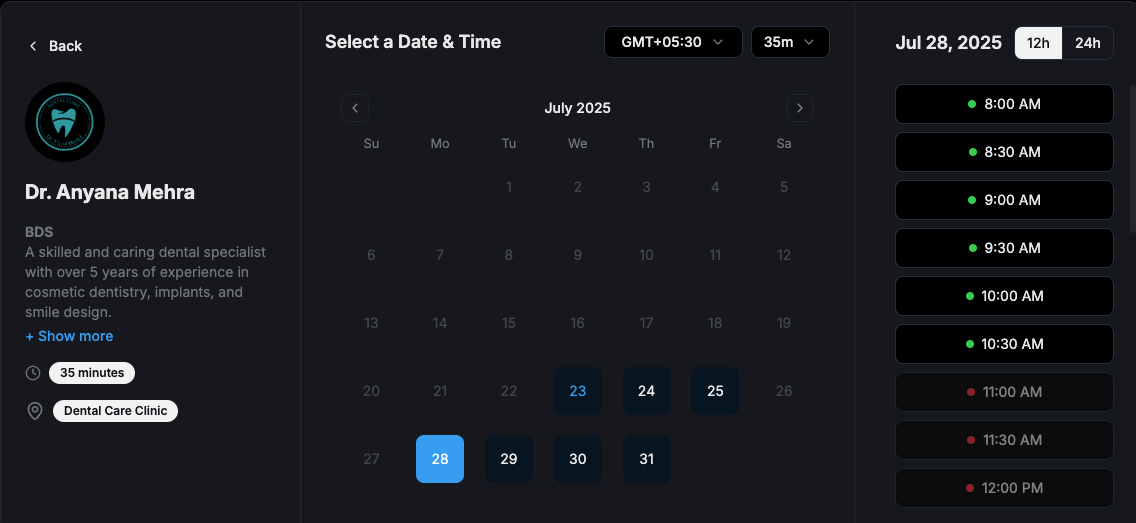The width and height of the screenshot is (1136, 523).
Task: Click the dental clinic tooth logo
Action: 65,122
